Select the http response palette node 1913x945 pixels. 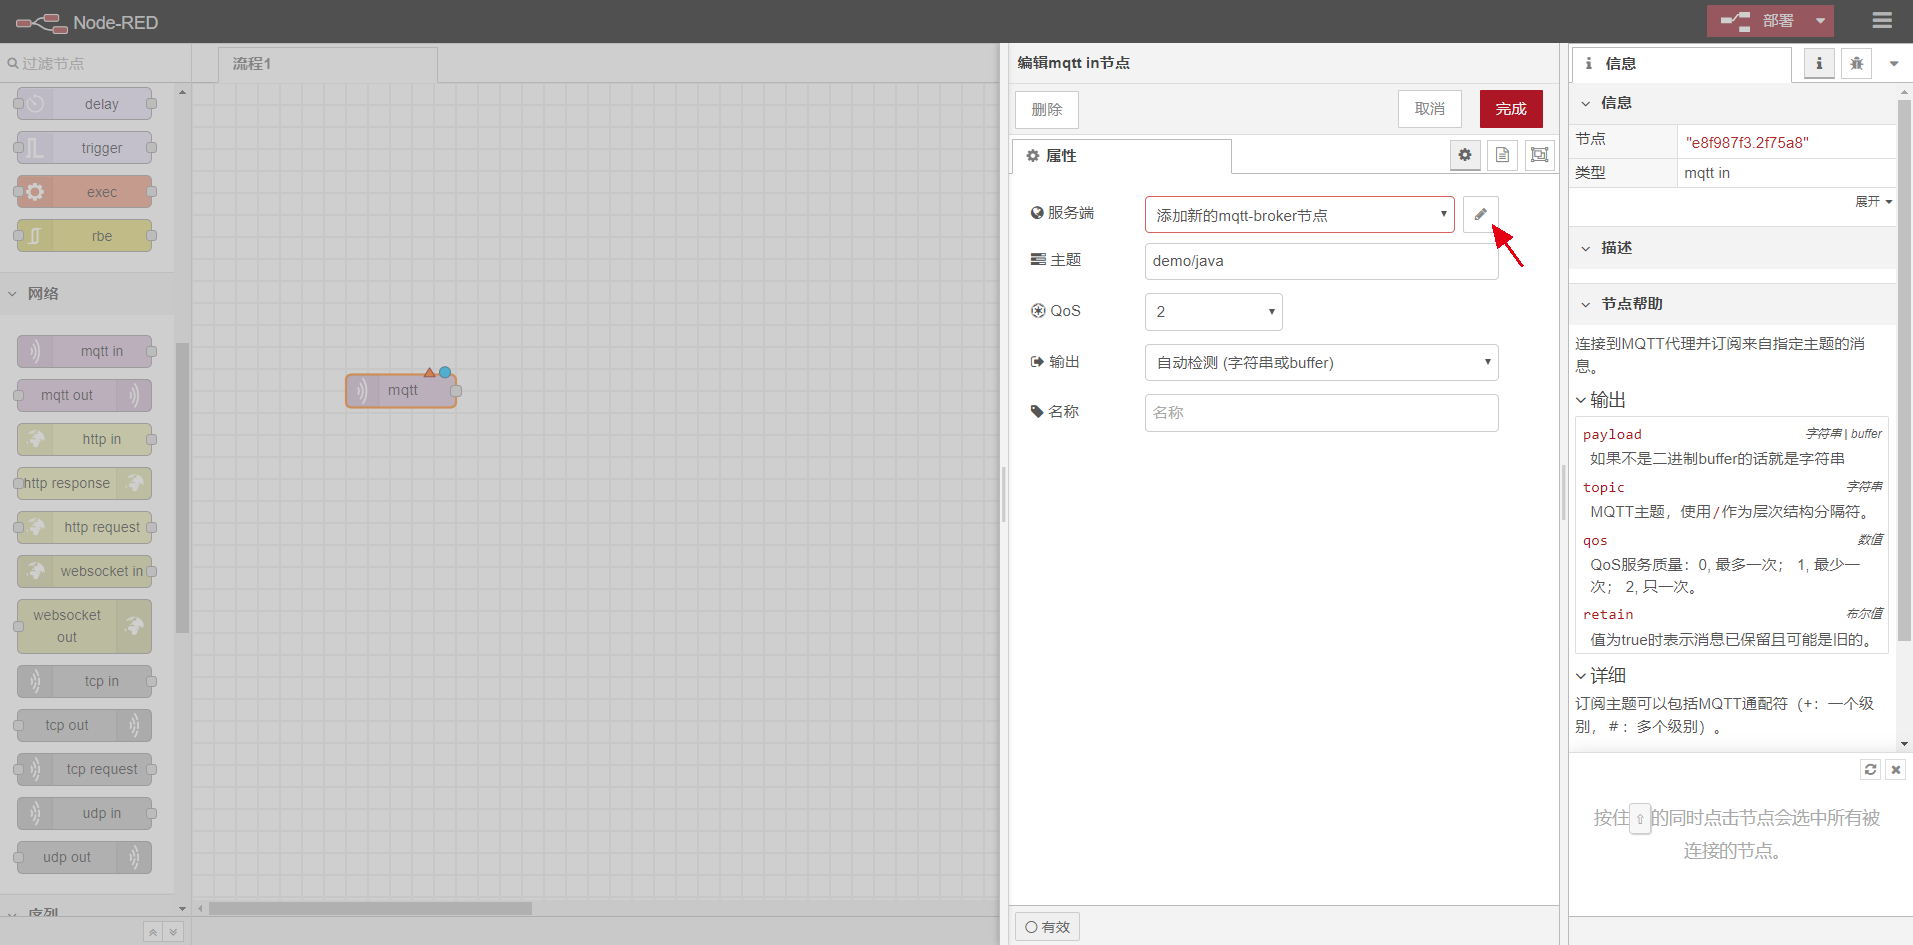84,483
